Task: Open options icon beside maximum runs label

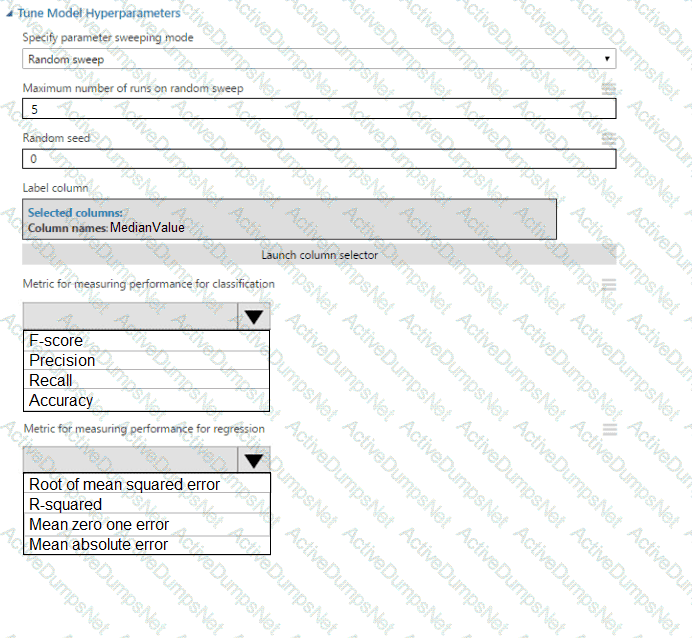Action: coord(608,89)
